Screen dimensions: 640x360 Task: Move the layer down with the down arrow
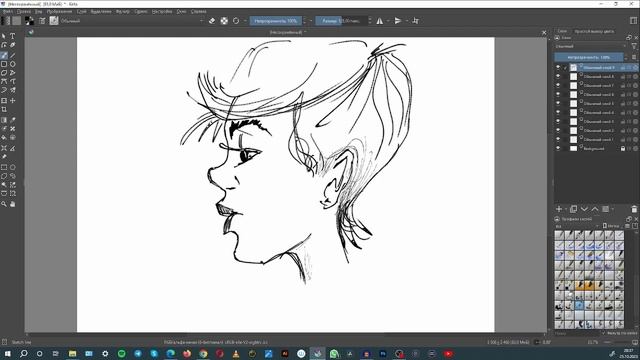click(x=584, y=209)
